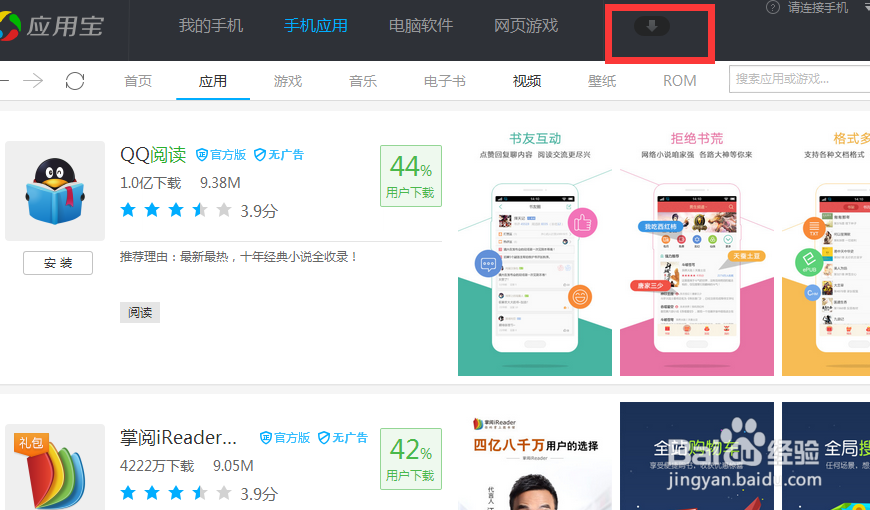The width and height of the screenshot is (870, 510).
Task: Switch to 视频 tab
Action: [x=527, y=81]
